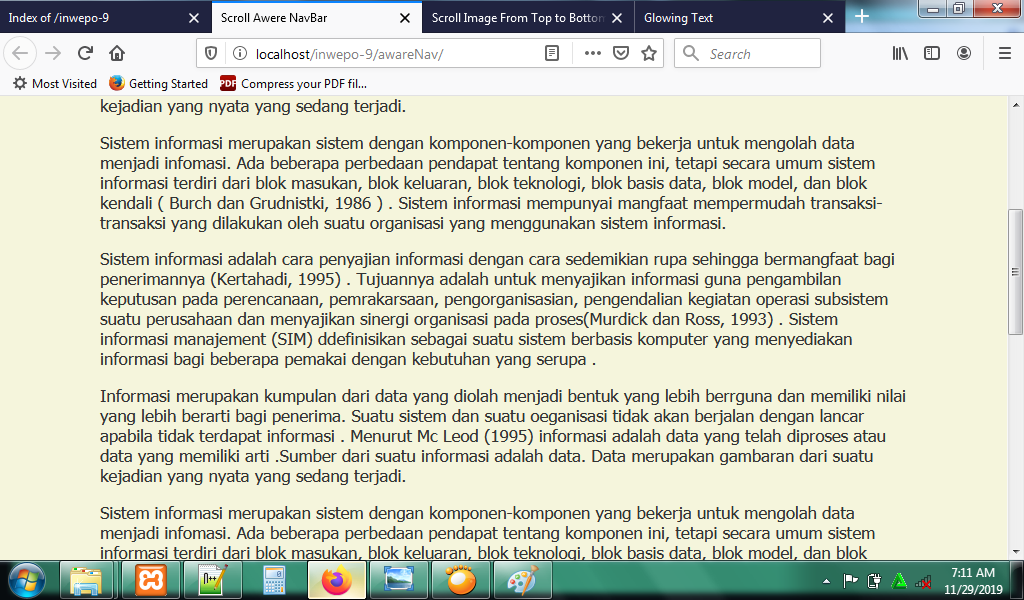The height and width of the screenshot is (600, 1024).
Task: Open the picture viewer taskbar icon
Action: (x=398, y=580)
